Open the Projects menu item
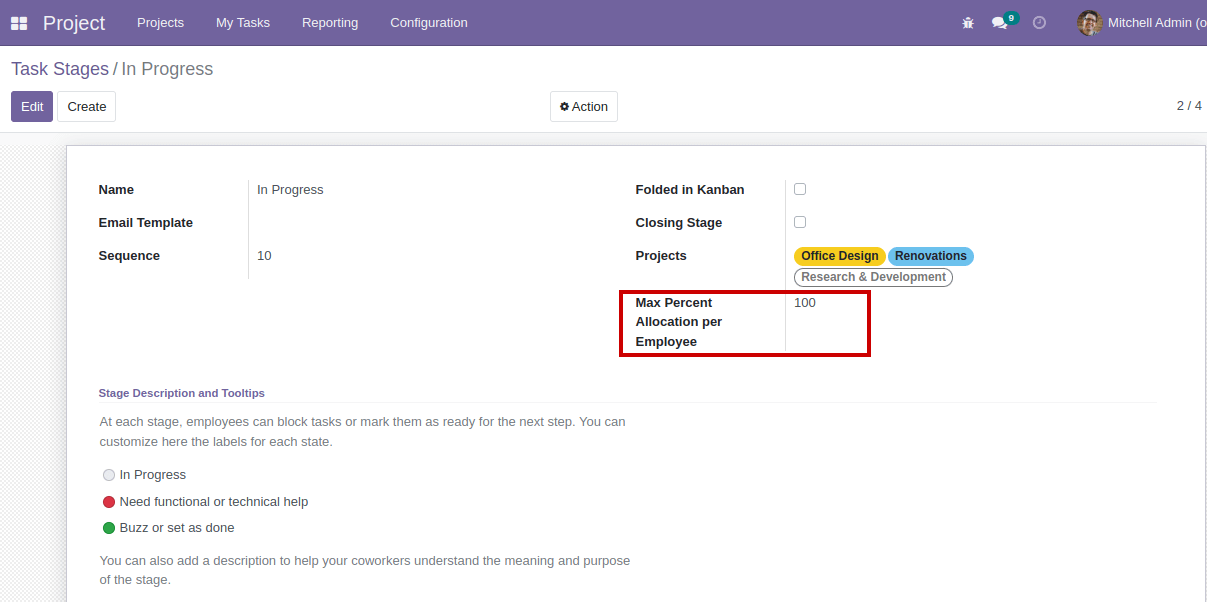This screenshot has width=1207, height=602. (x=160, y=23)
